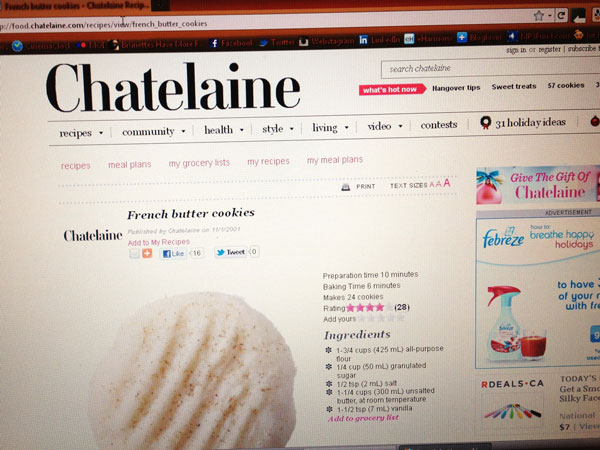600x450 pixels.
Task: Reload page using the refresh icon
Action: [561, 15]
